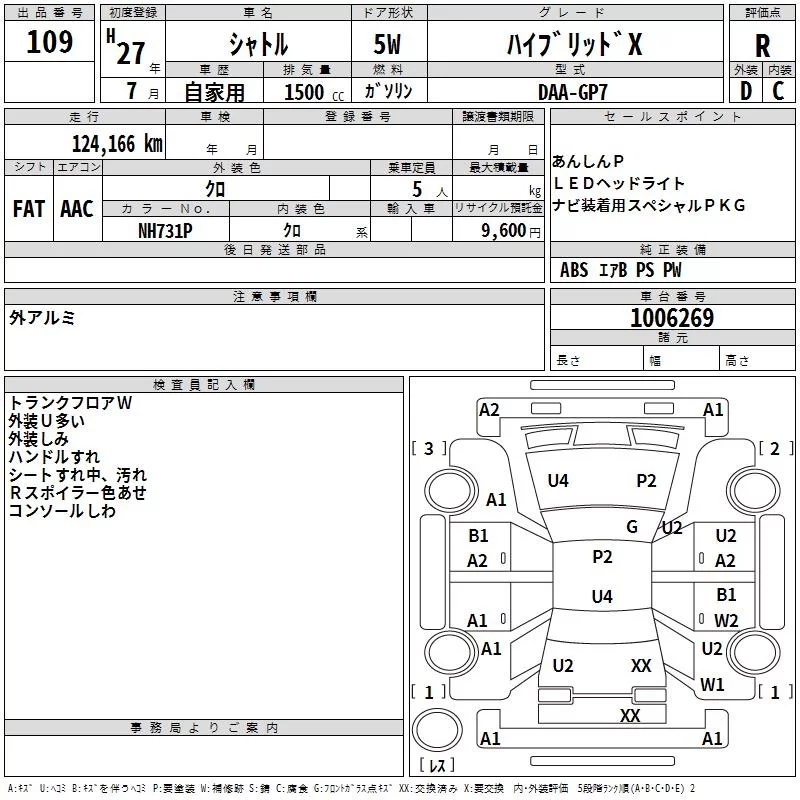Select the FAT shift type cell

29,209
